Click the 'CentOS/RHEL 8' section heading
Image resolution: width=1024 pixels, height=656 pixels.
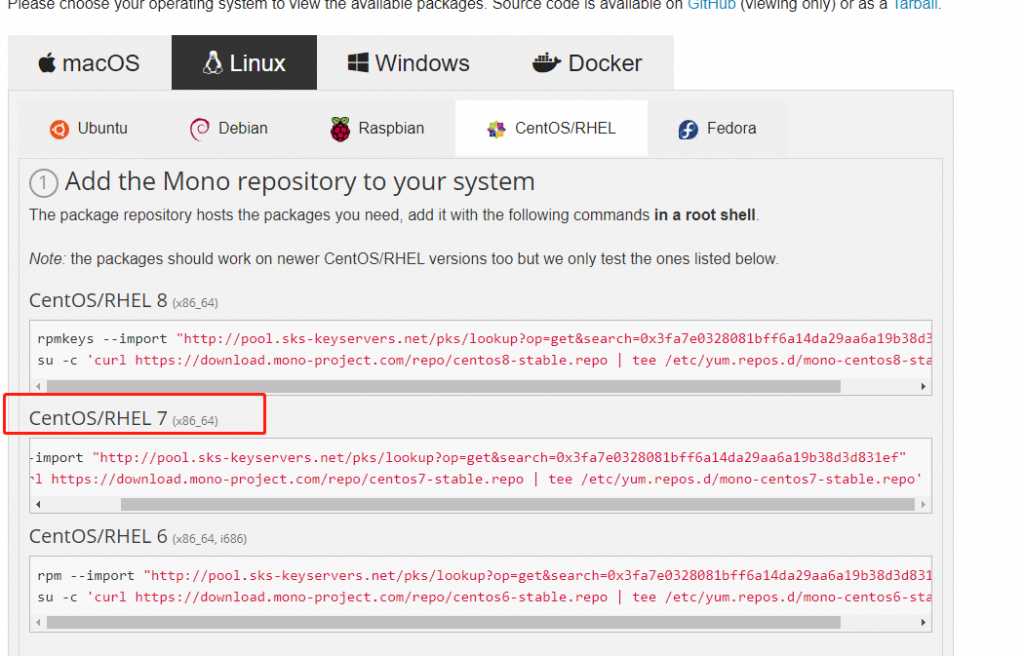tap(98, 301)
